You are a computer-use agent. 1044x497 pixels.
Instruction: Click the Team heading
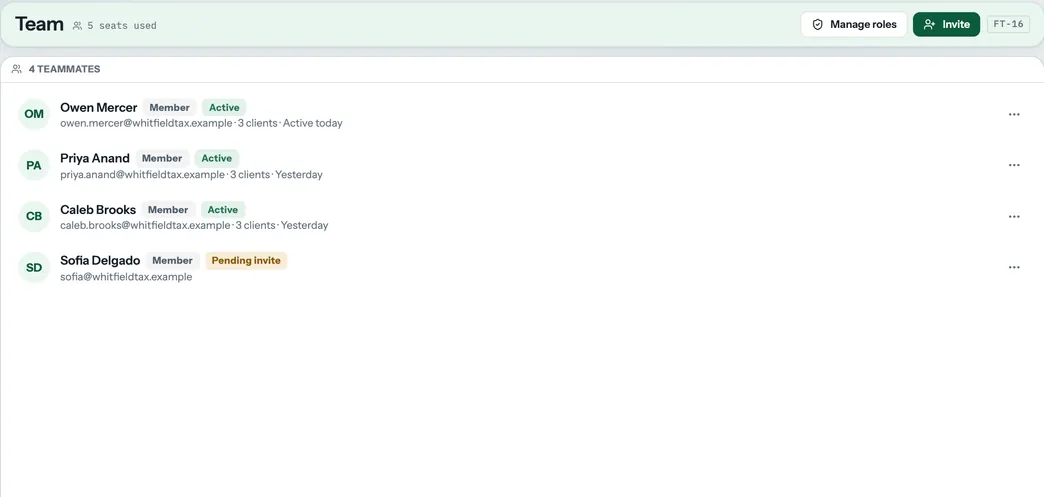pos(39,24)
